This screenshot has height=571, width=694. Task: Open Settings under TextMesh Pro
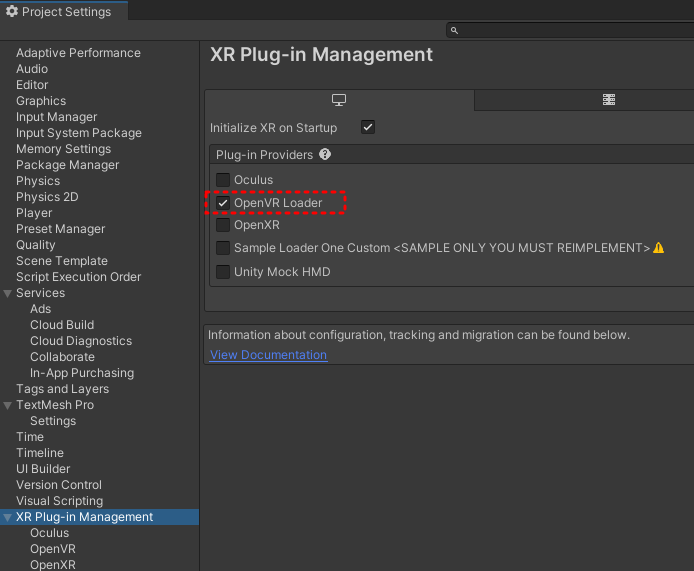coord(53,421)
